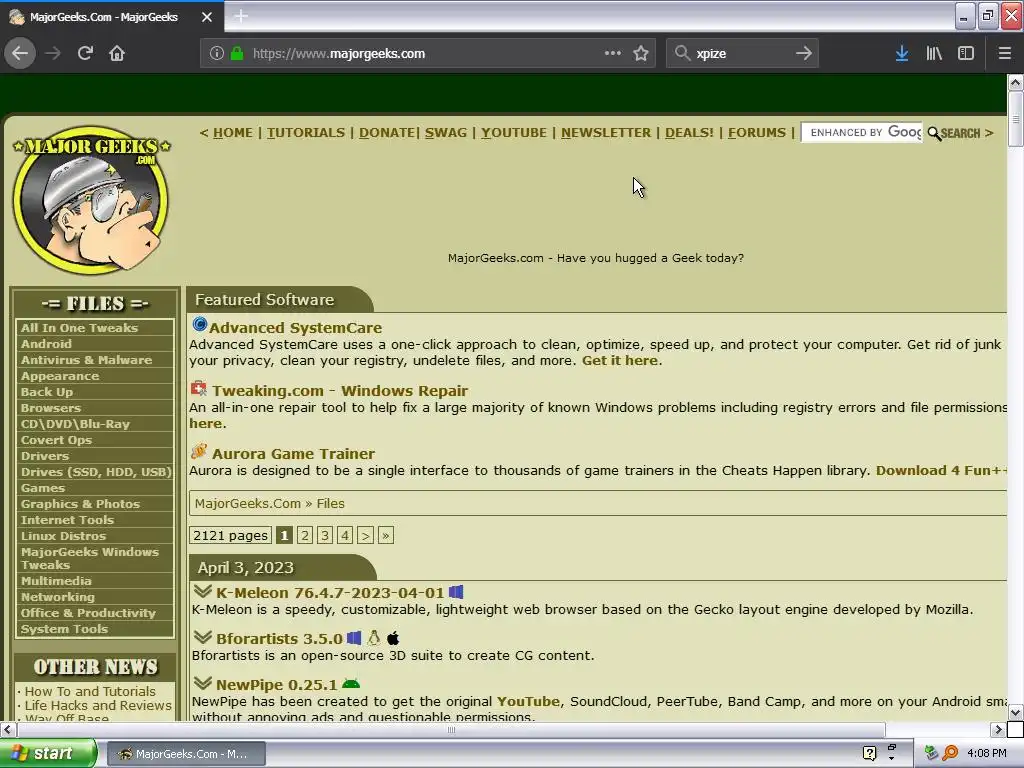Open the downloads arrow in toolbar
The image size is (1024, 768).
click(902, 54)
